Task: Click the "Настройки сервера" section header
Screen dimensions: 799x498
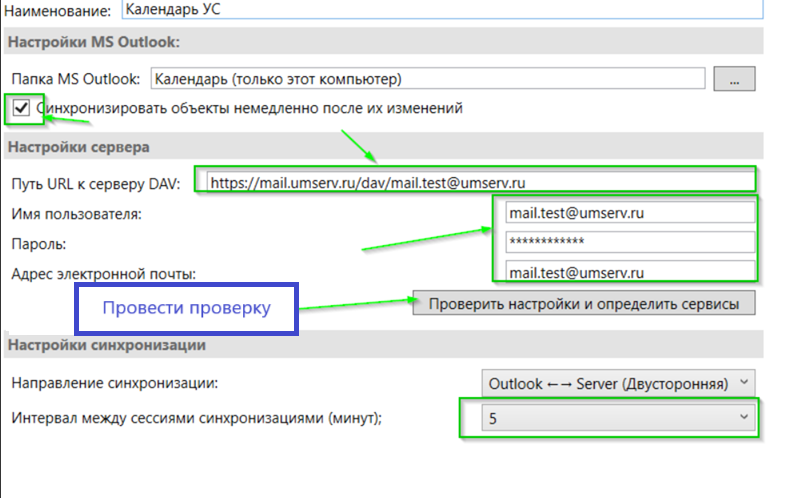Action: coord(78,147)
